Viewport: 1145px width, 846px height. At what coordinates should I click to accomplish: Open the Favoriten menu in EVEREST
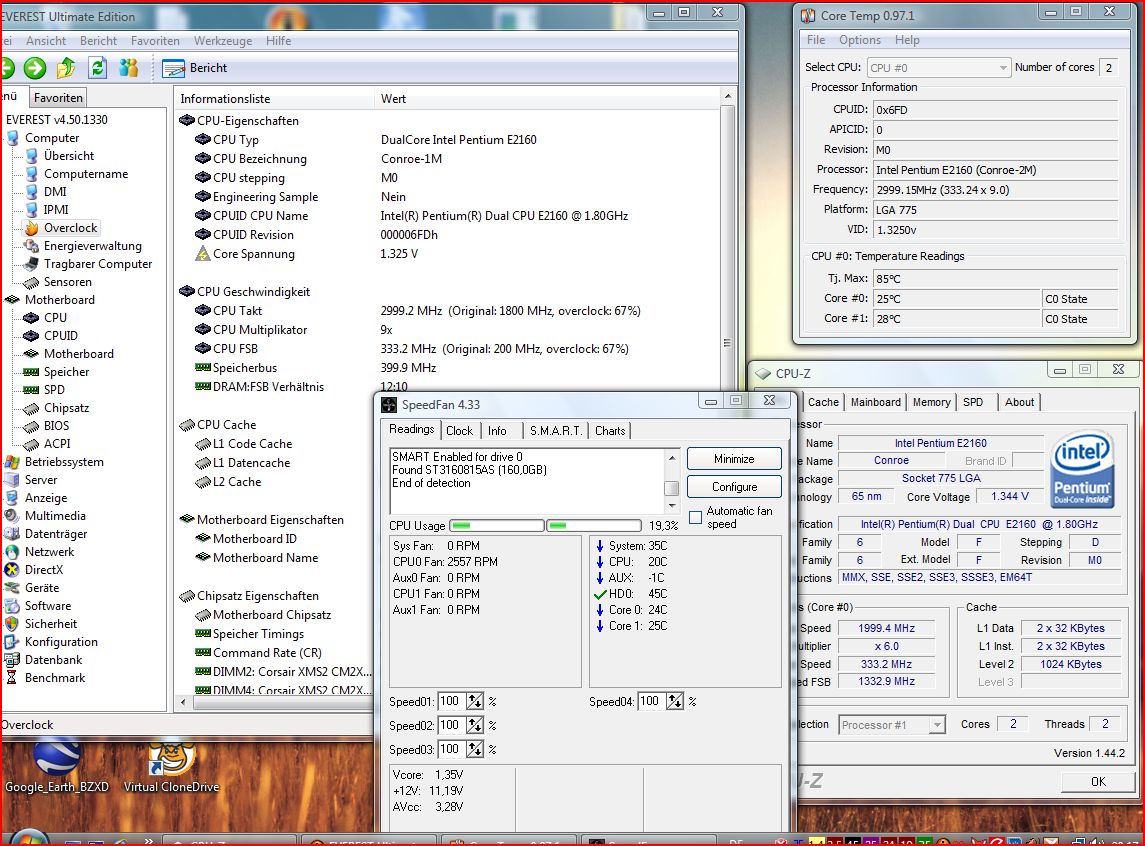(x=155, y=41)
